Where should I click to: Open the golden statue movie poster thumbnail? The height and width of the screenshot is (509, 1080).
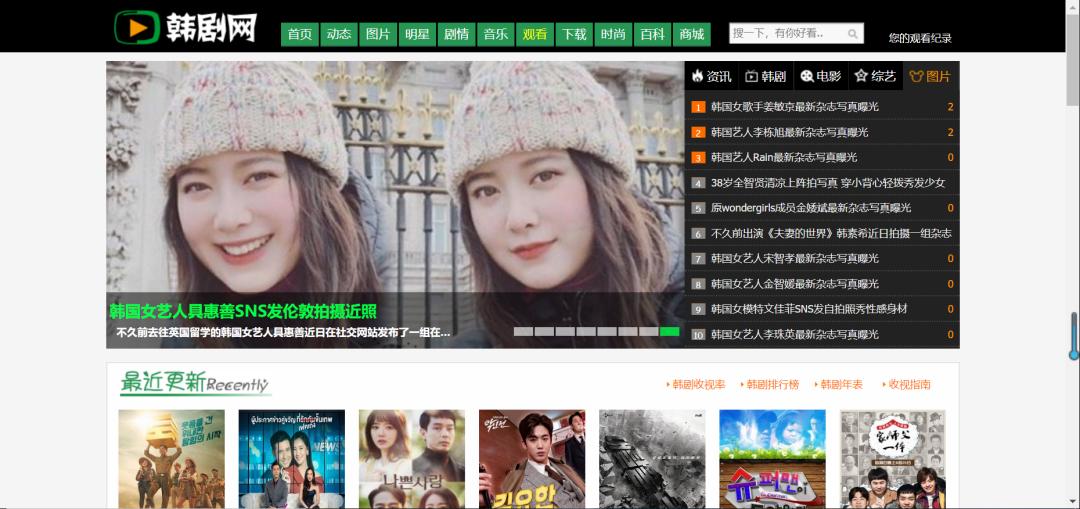tap(172, 459)
